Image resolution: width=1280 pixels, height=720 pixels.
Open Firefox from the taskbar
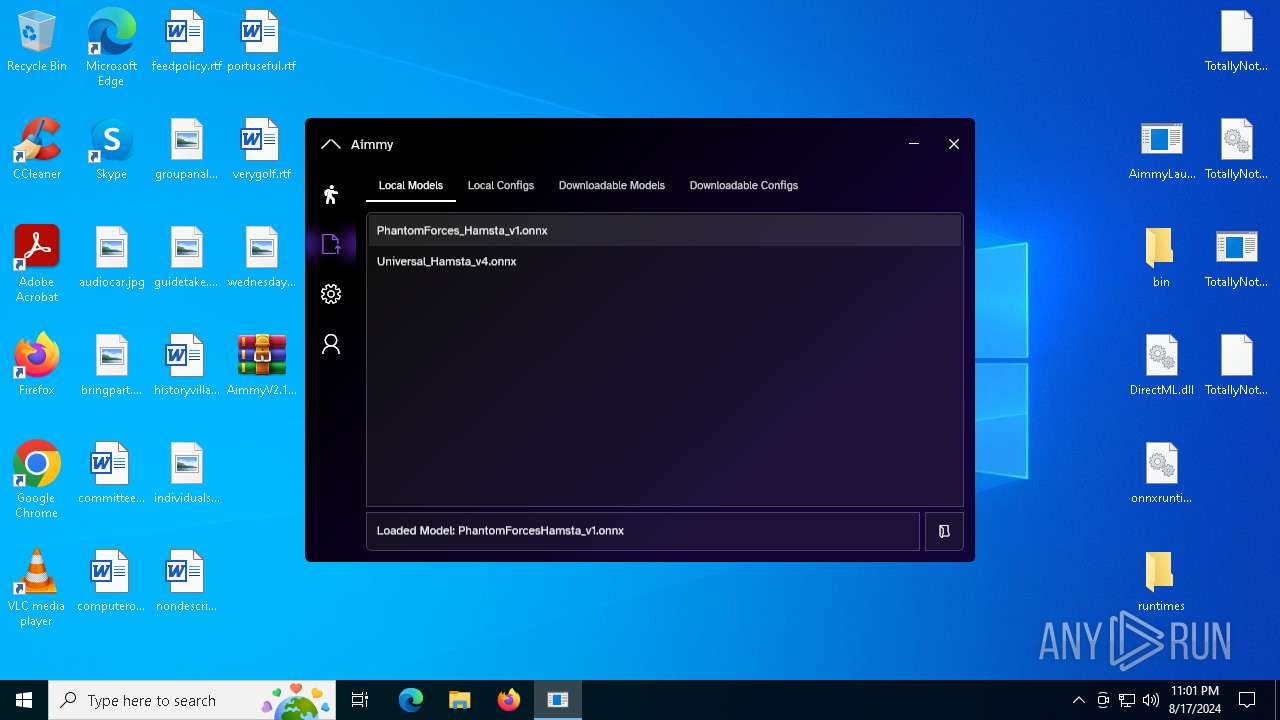pos(509,700)
